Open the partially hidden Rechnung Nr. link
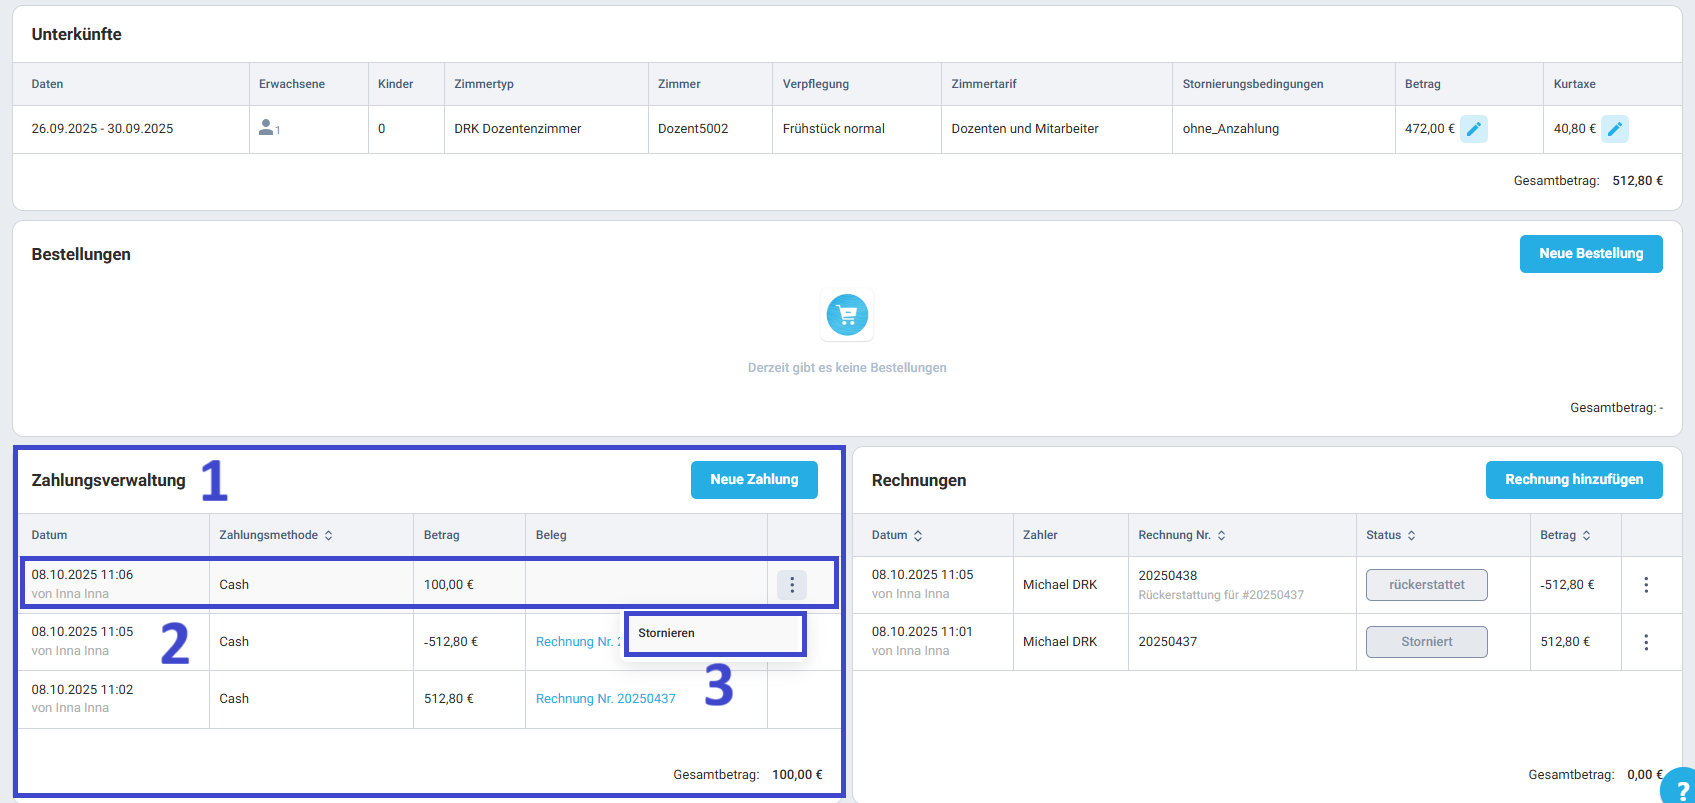Image resolution: width=1695 pixels, height=803 pixels. 578,642
